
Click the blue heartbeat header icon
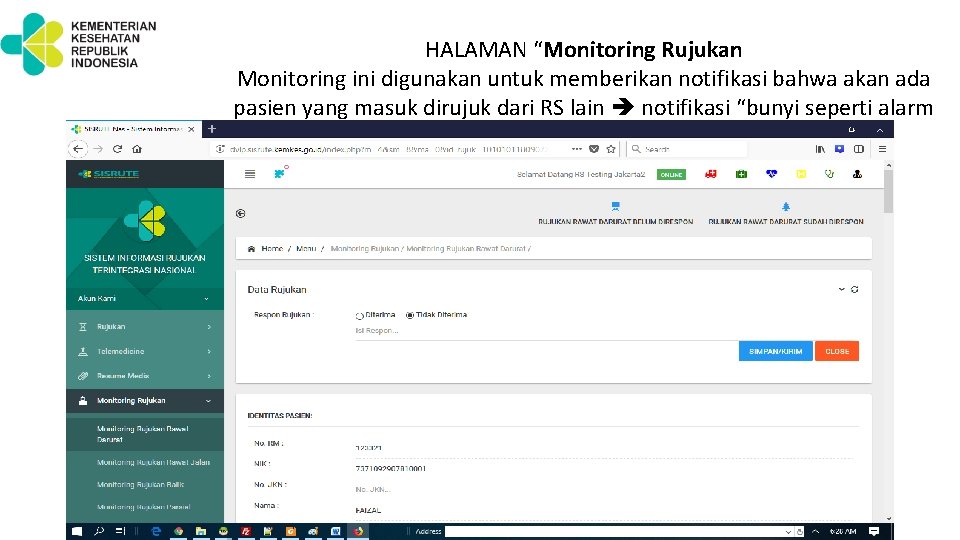point(771,174)
